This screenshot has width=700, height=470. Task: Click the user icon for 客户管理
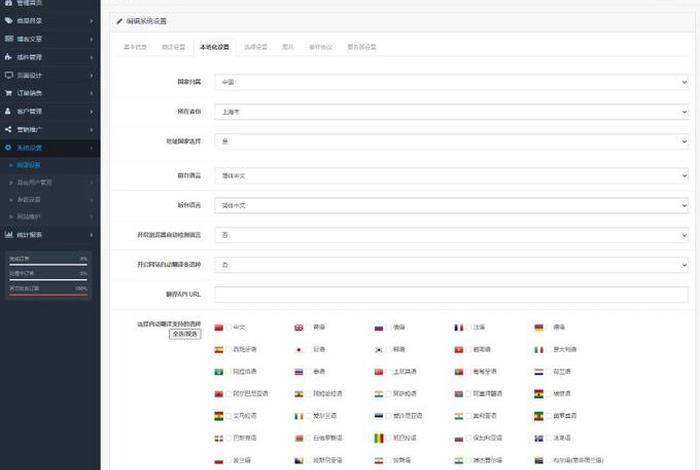tap(8, 111)
